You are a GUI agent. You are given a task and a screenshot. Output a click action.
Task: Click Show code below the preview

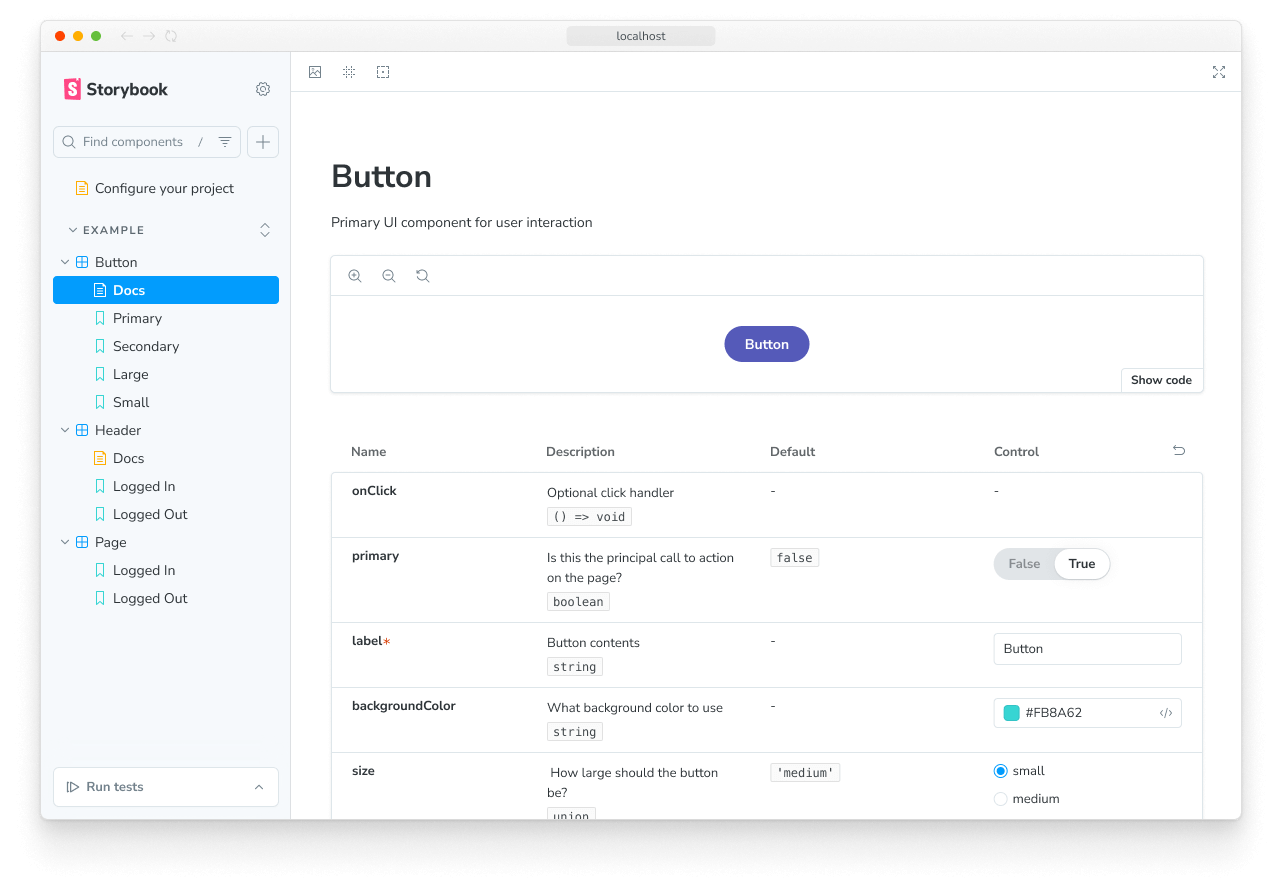pyautogui.click(x=1161, y=380)
